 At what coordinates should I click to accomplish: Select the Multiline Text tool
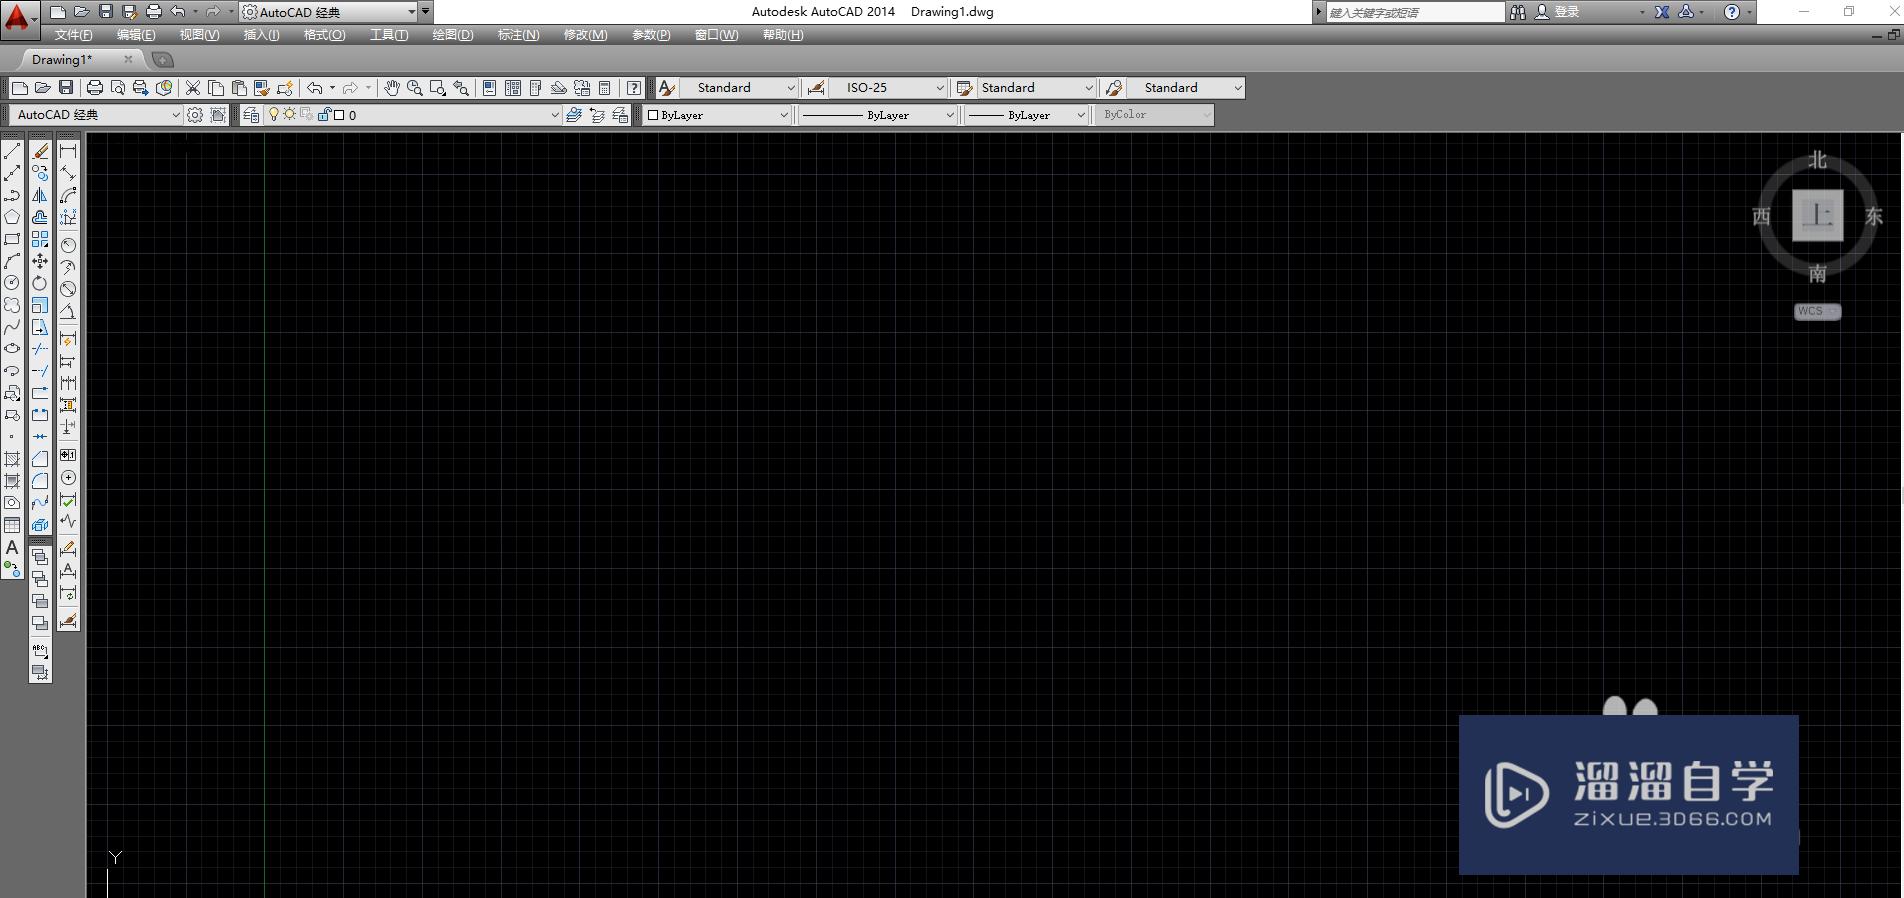(12, 547)
